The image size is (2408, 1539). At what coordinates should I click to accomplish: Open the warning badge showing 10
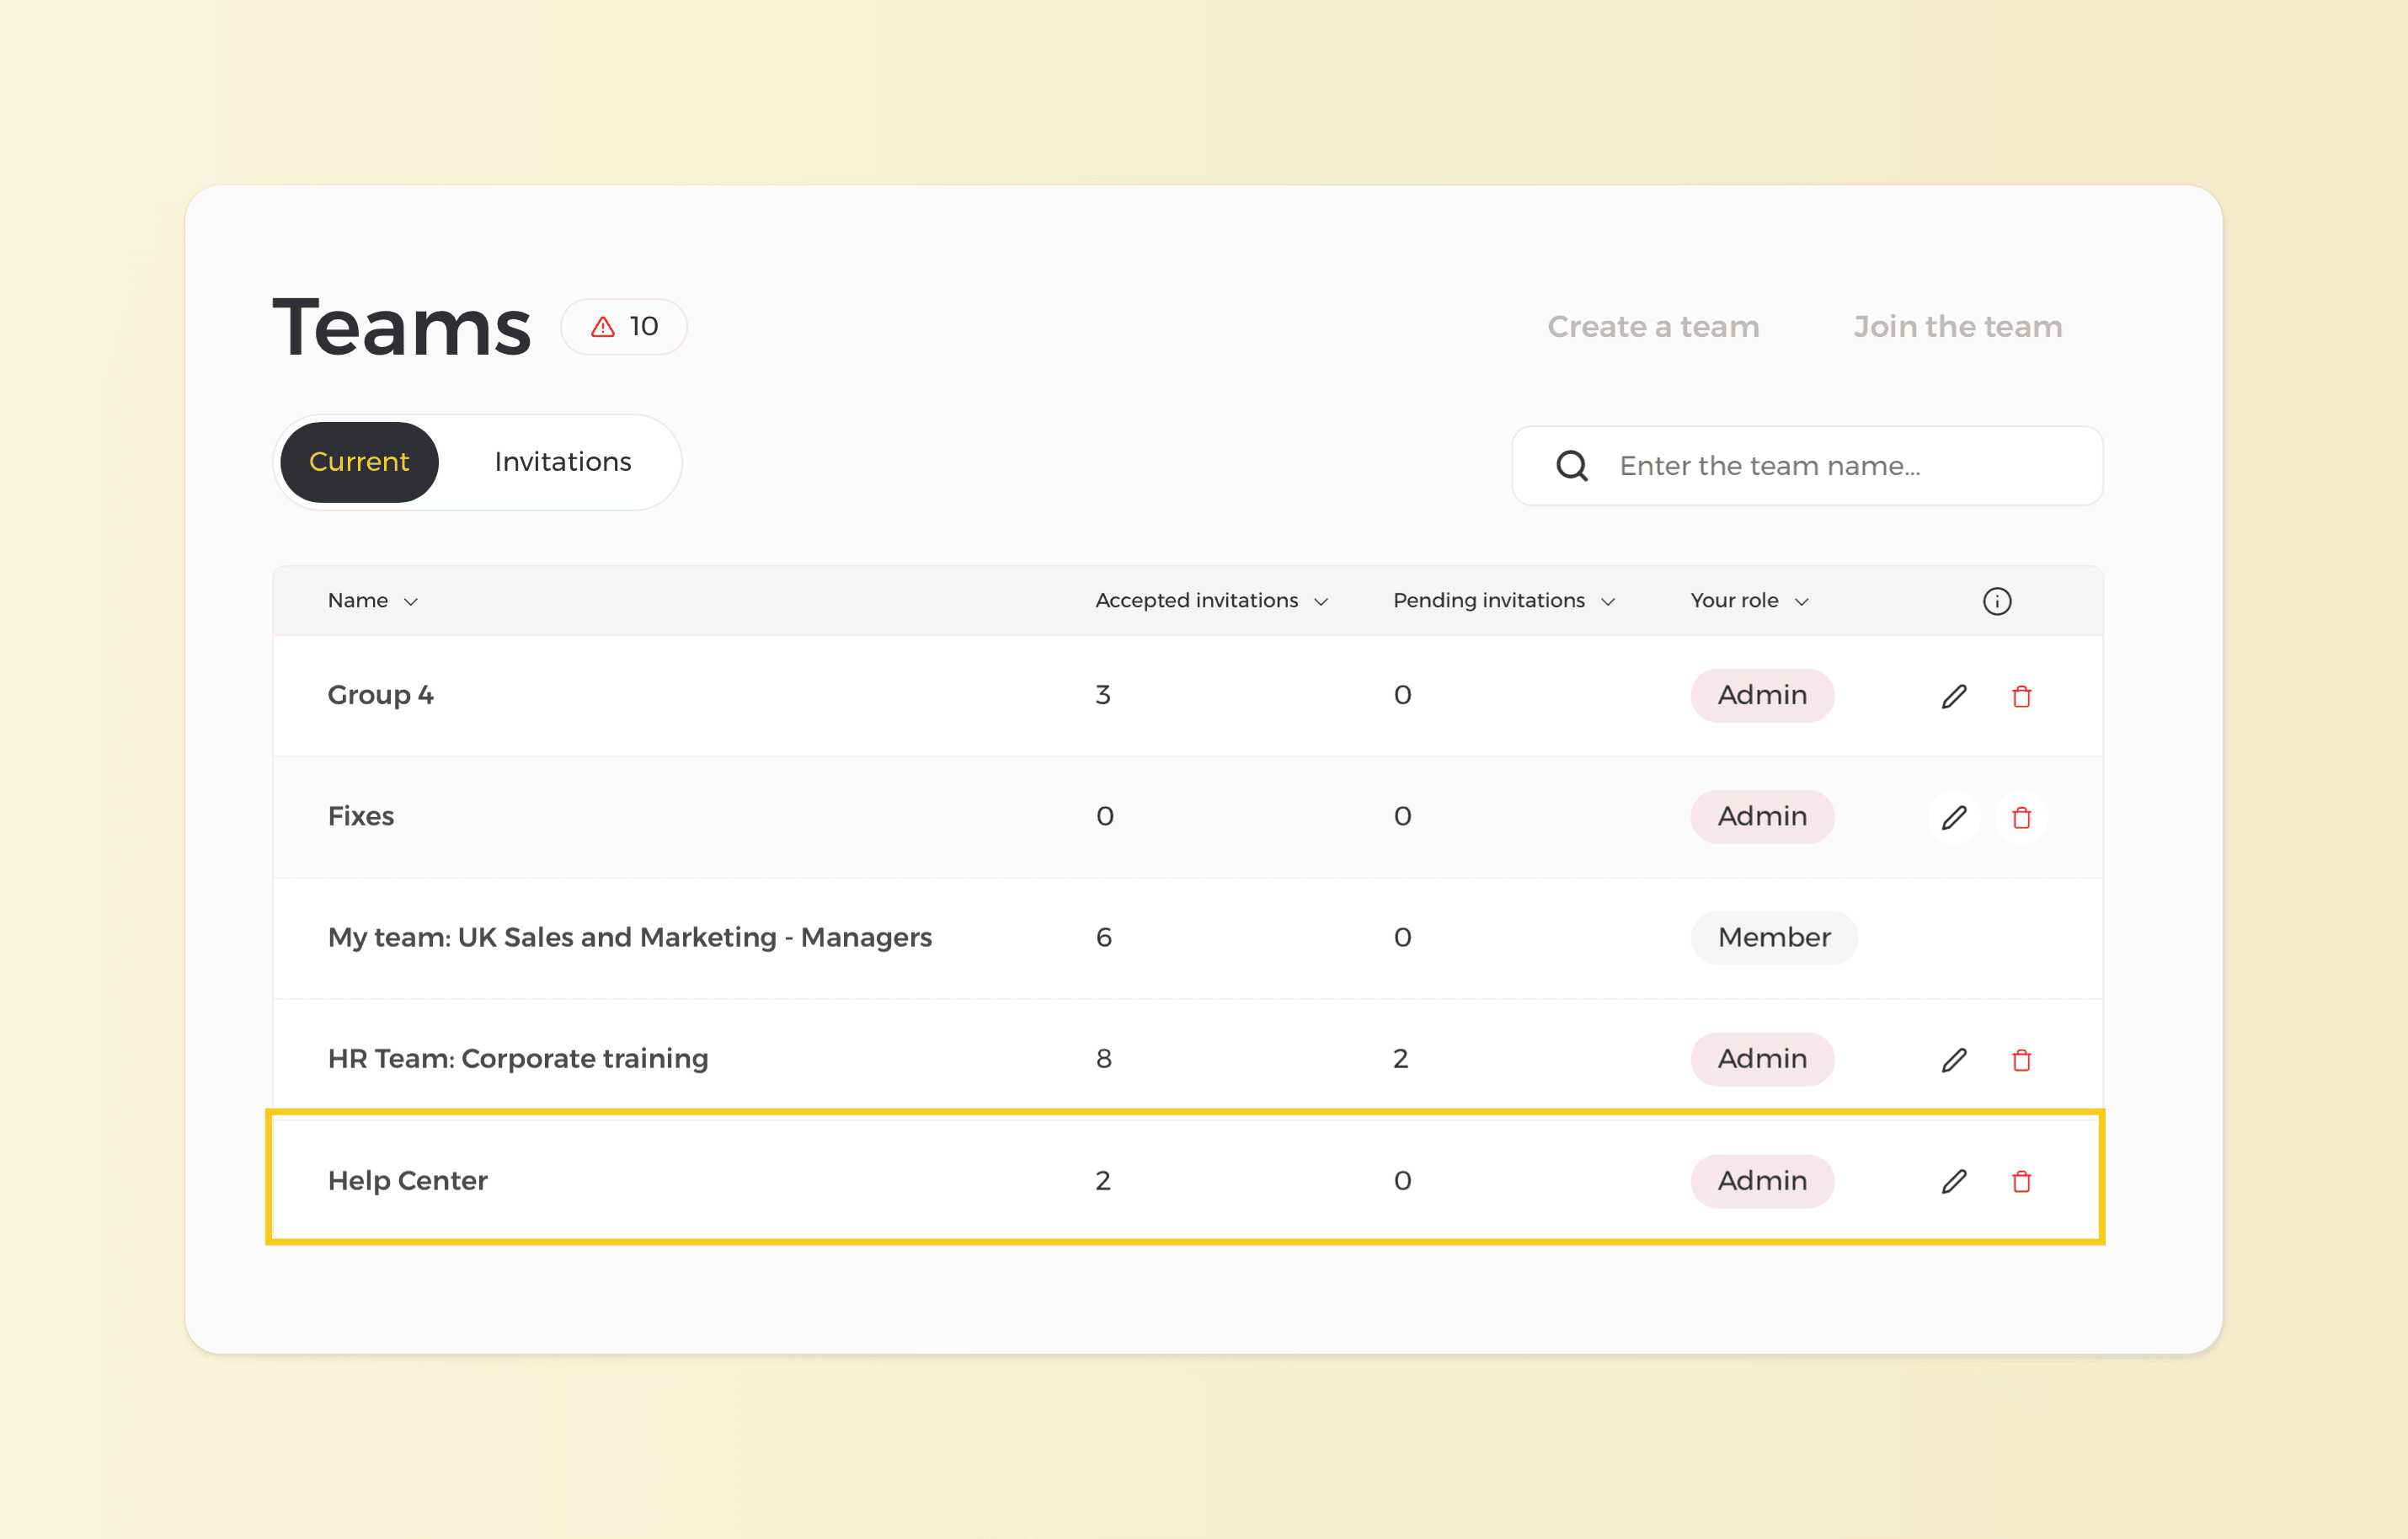(x=624, y=327)
